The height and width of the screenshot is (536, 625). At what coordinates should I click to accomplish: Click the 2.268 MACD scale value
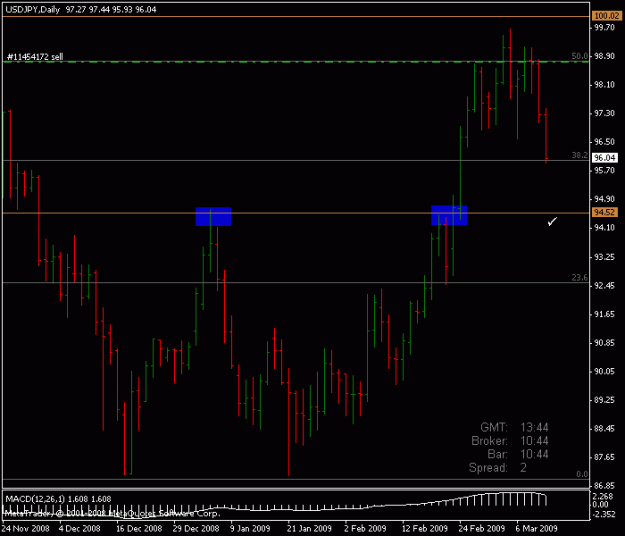point(603,496)
